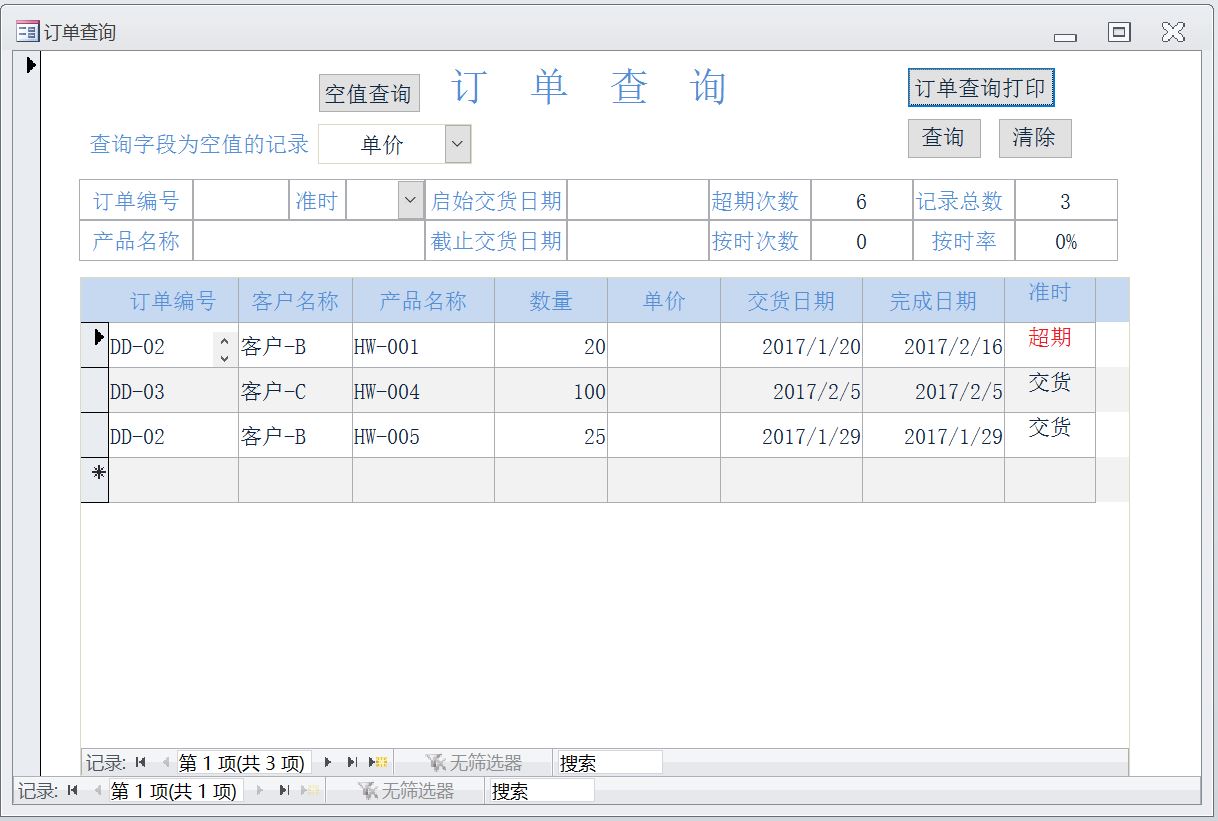Click the 查询 search button
1218x821 pixels.
coord(943,138)
